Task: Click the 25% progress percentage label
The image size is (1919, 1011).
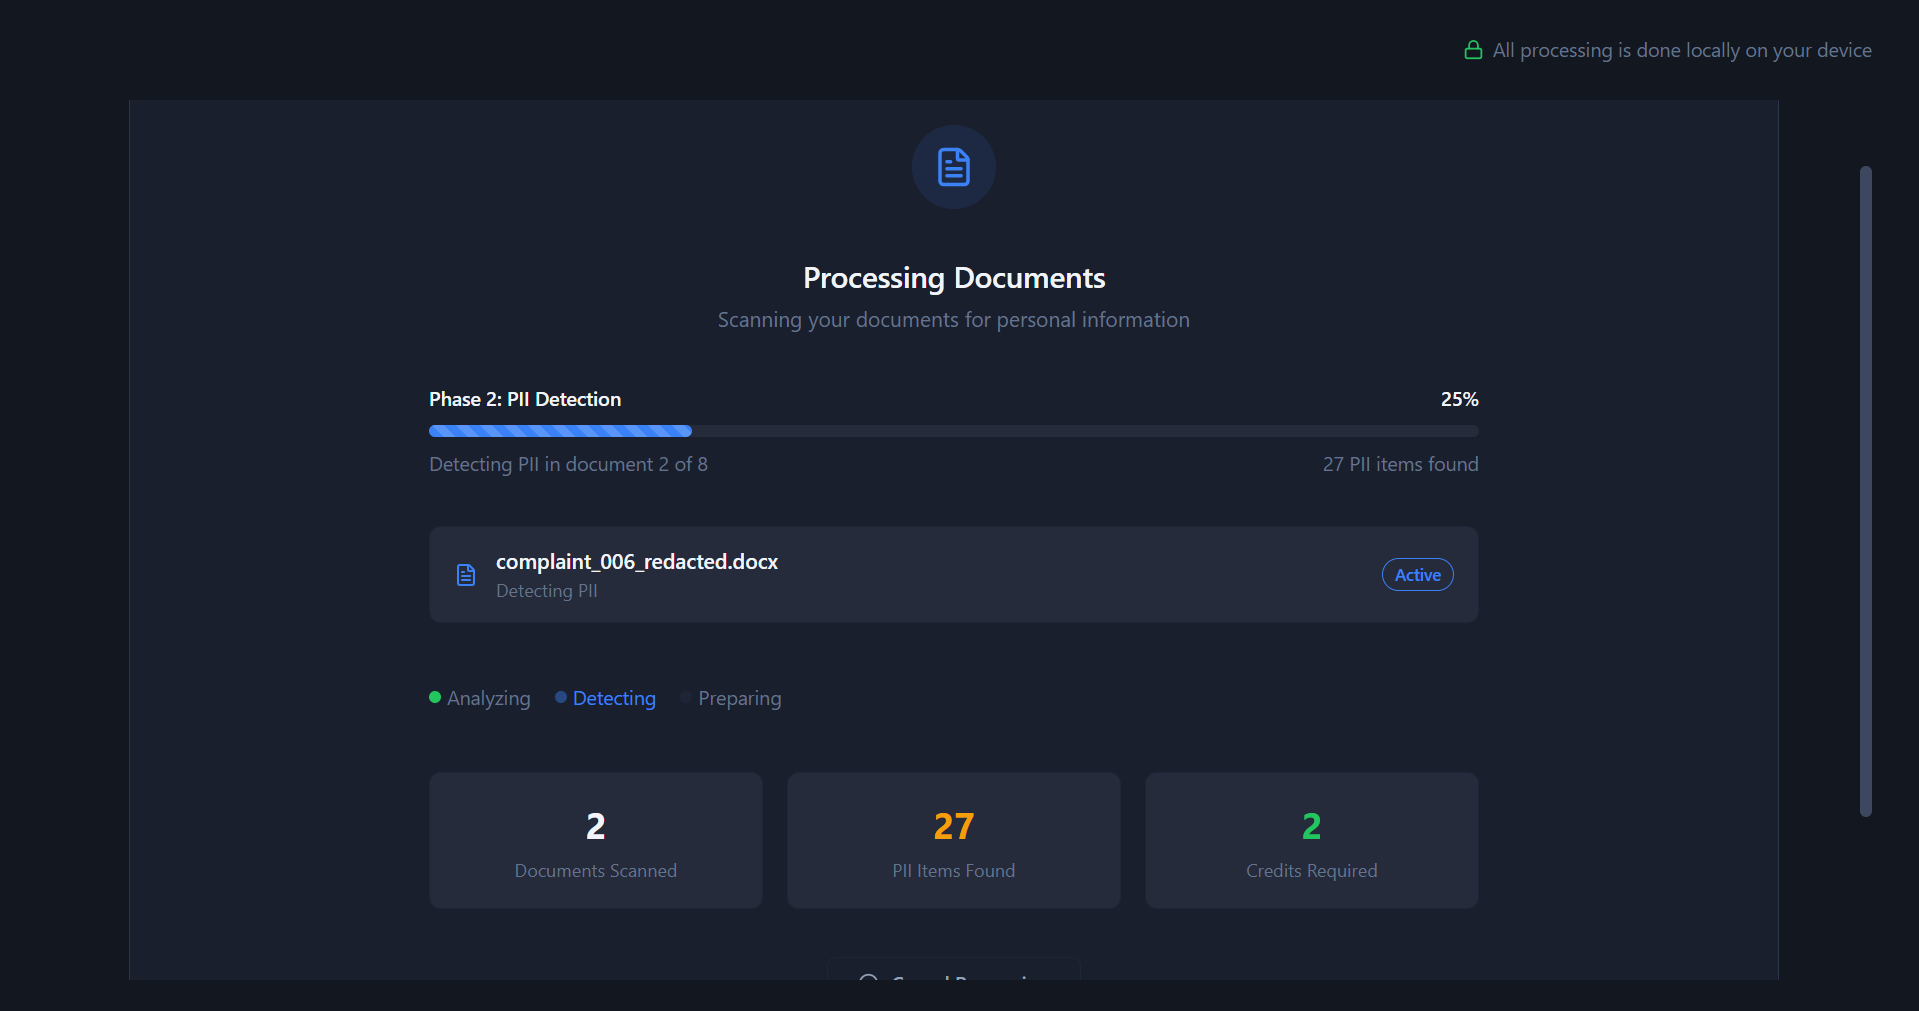Action: [1459, 399]
